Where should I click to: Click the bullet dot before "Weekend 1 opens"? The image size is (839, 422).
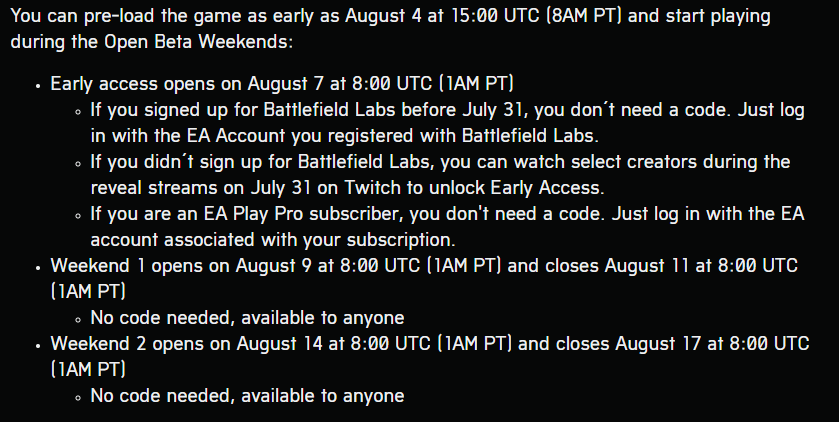[x=38, y=267]
